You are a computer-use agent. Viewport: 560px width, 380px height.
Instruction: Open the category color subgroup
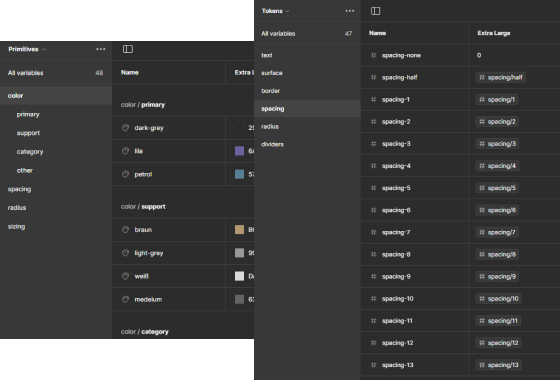coord(30,152)
